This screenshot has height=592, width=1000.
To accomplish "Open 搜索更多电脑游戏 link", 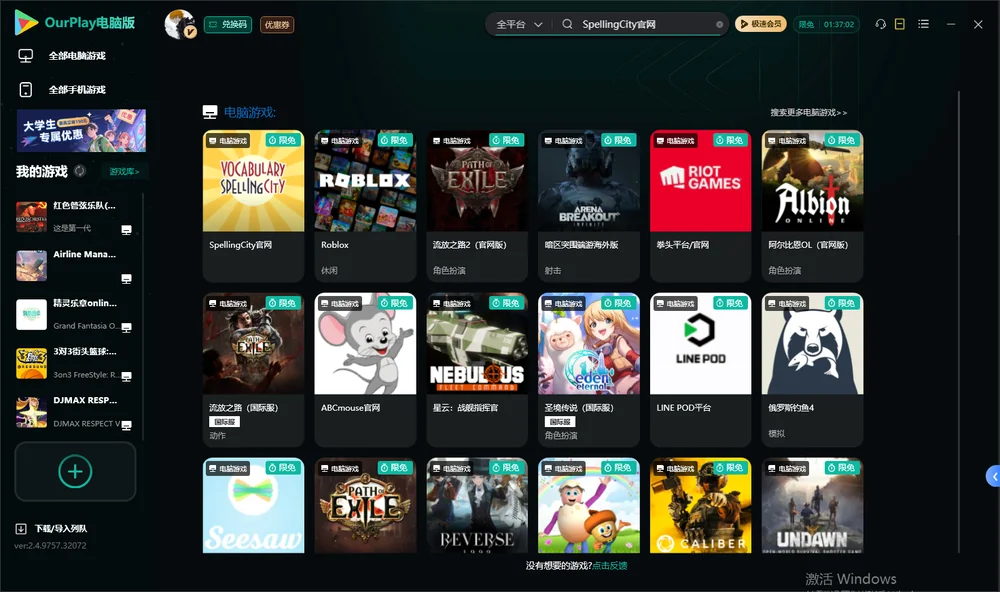I will [x=808, y=112].
